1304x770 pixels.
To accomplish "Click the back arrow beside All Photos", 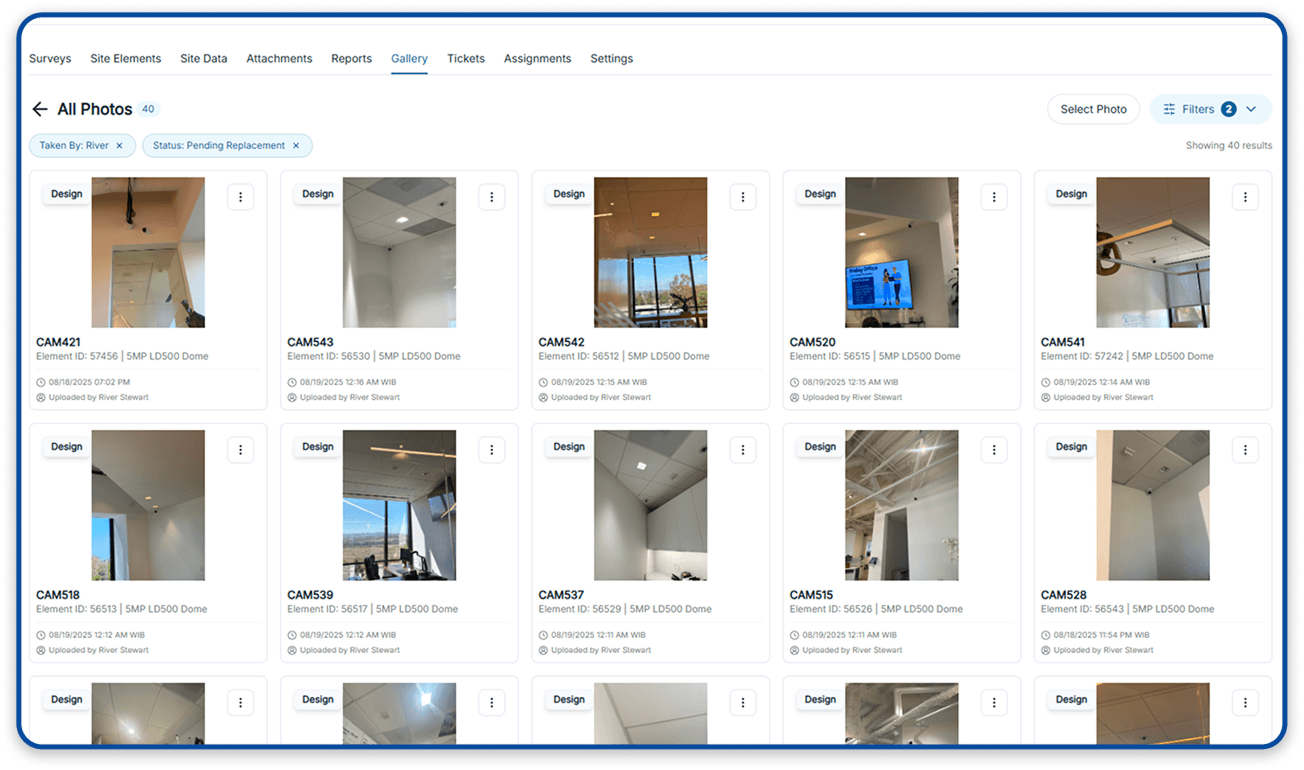I will point(40,110).
